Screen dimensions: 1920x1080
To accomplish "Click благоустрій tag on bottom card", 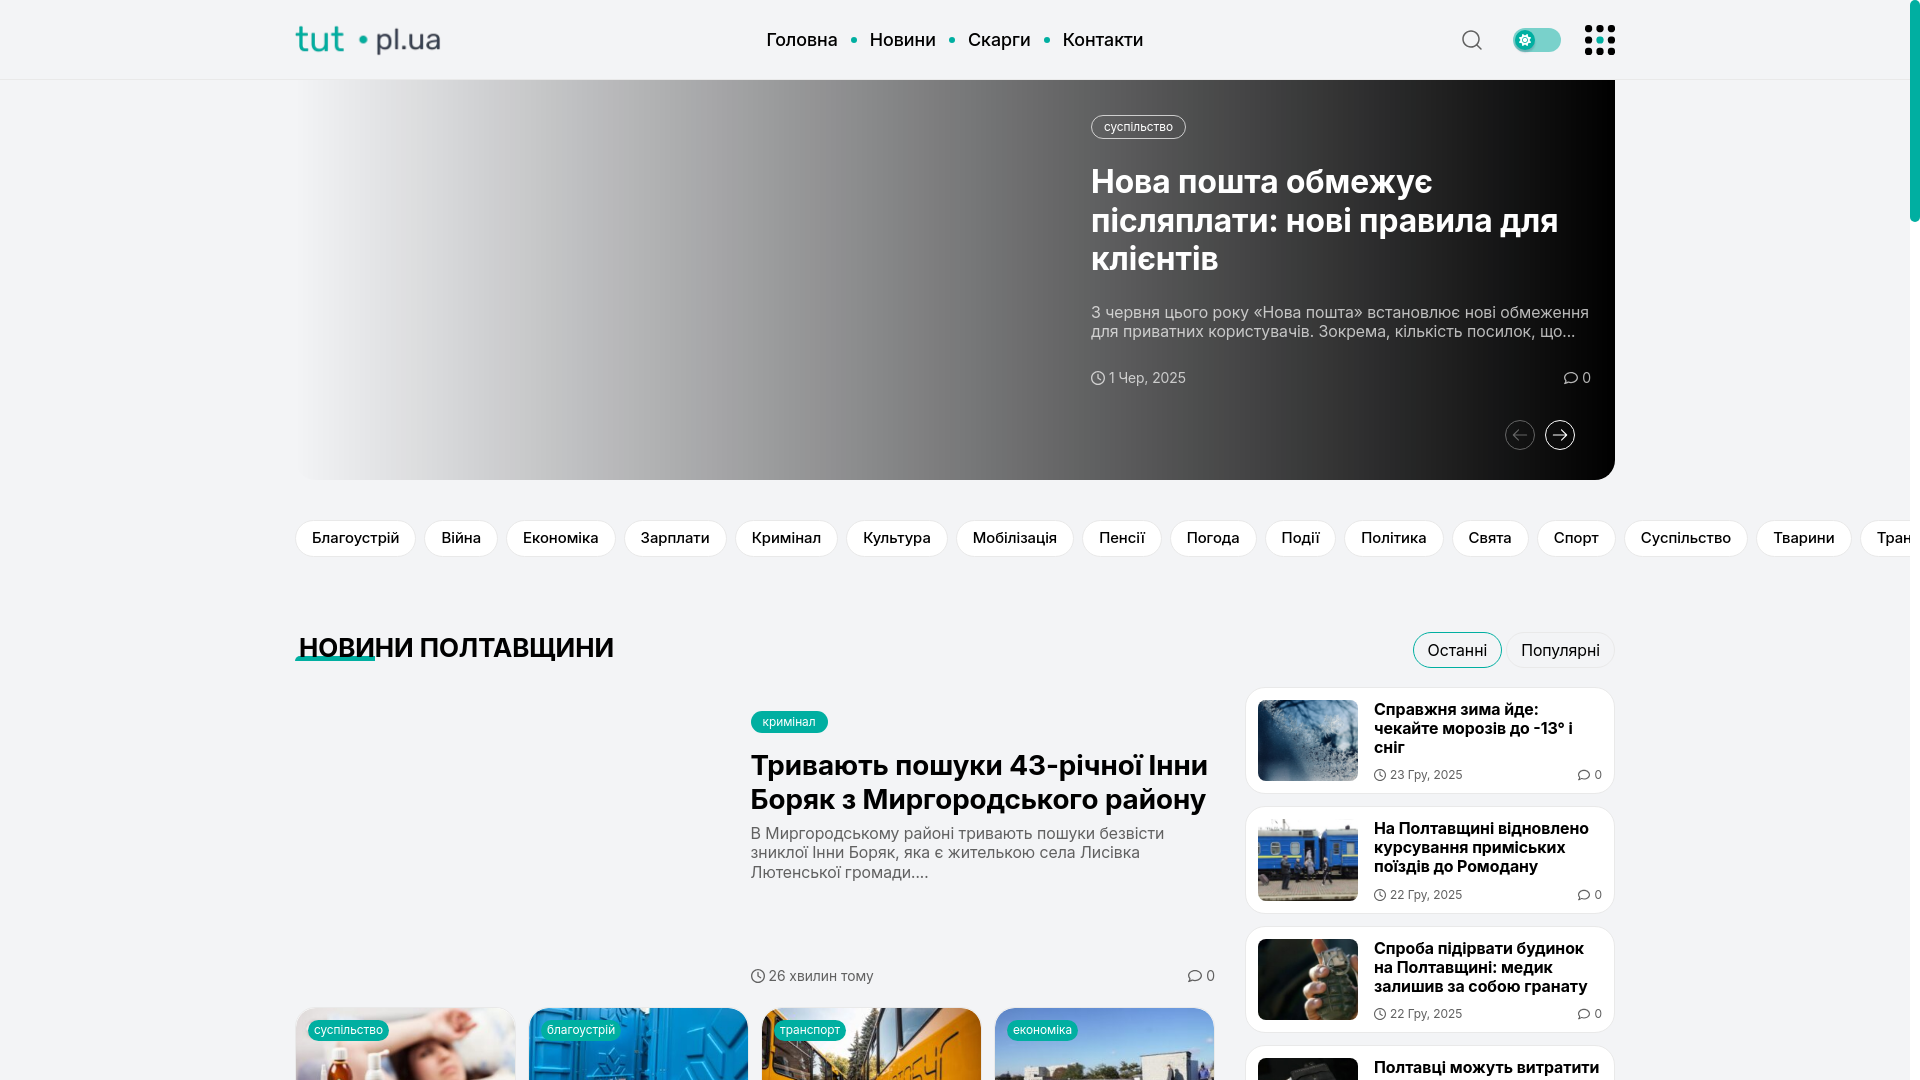I will tap(581, 1030).
